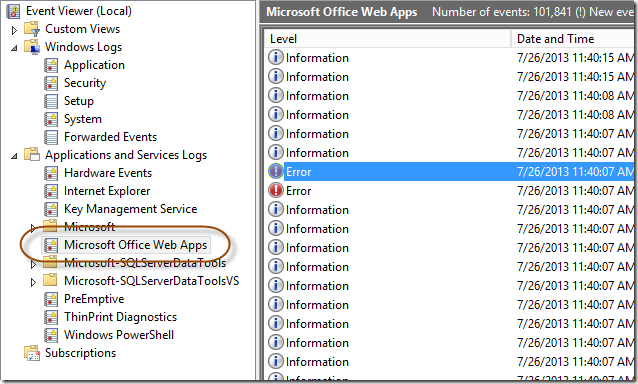
Task: Click the Applications and Services Logs folder icon
Action: [x=32, y=155]
